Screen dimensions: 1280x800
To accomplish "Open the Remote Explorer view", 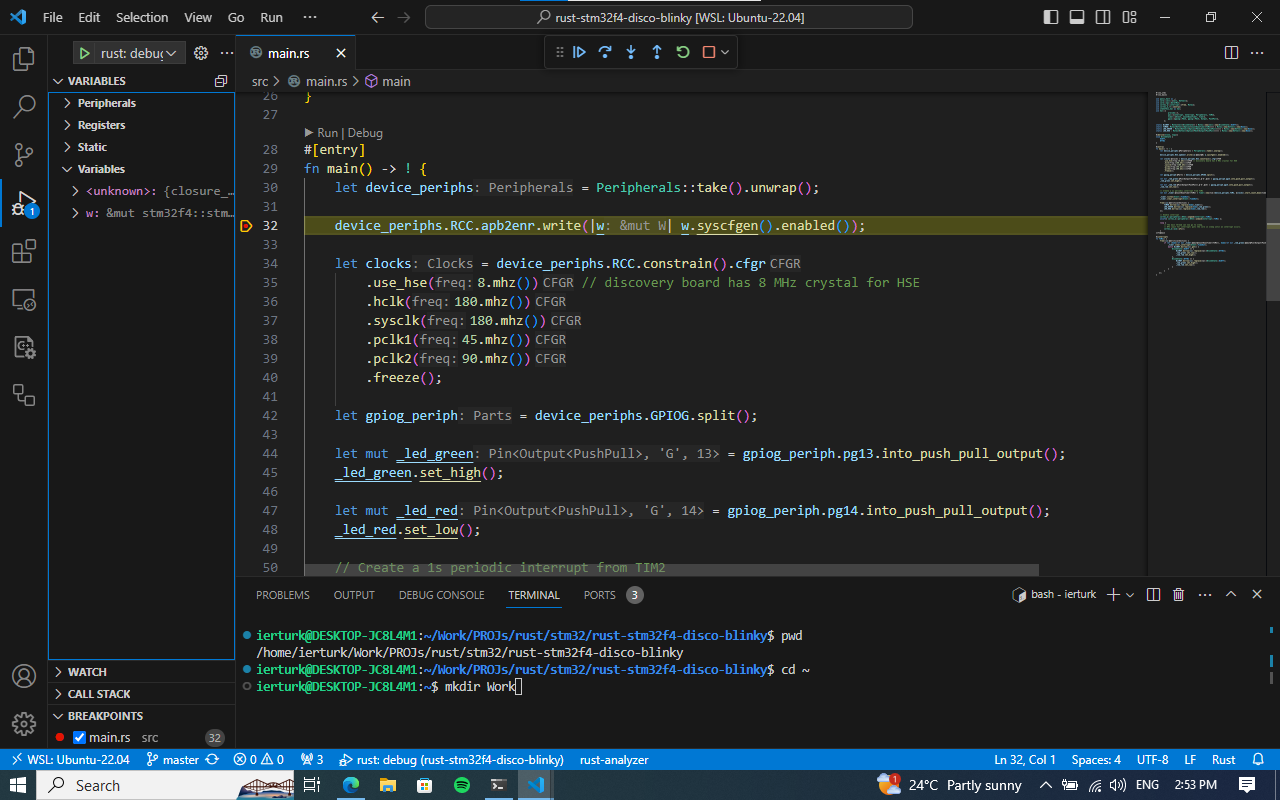I will click(x=23, y=299).
